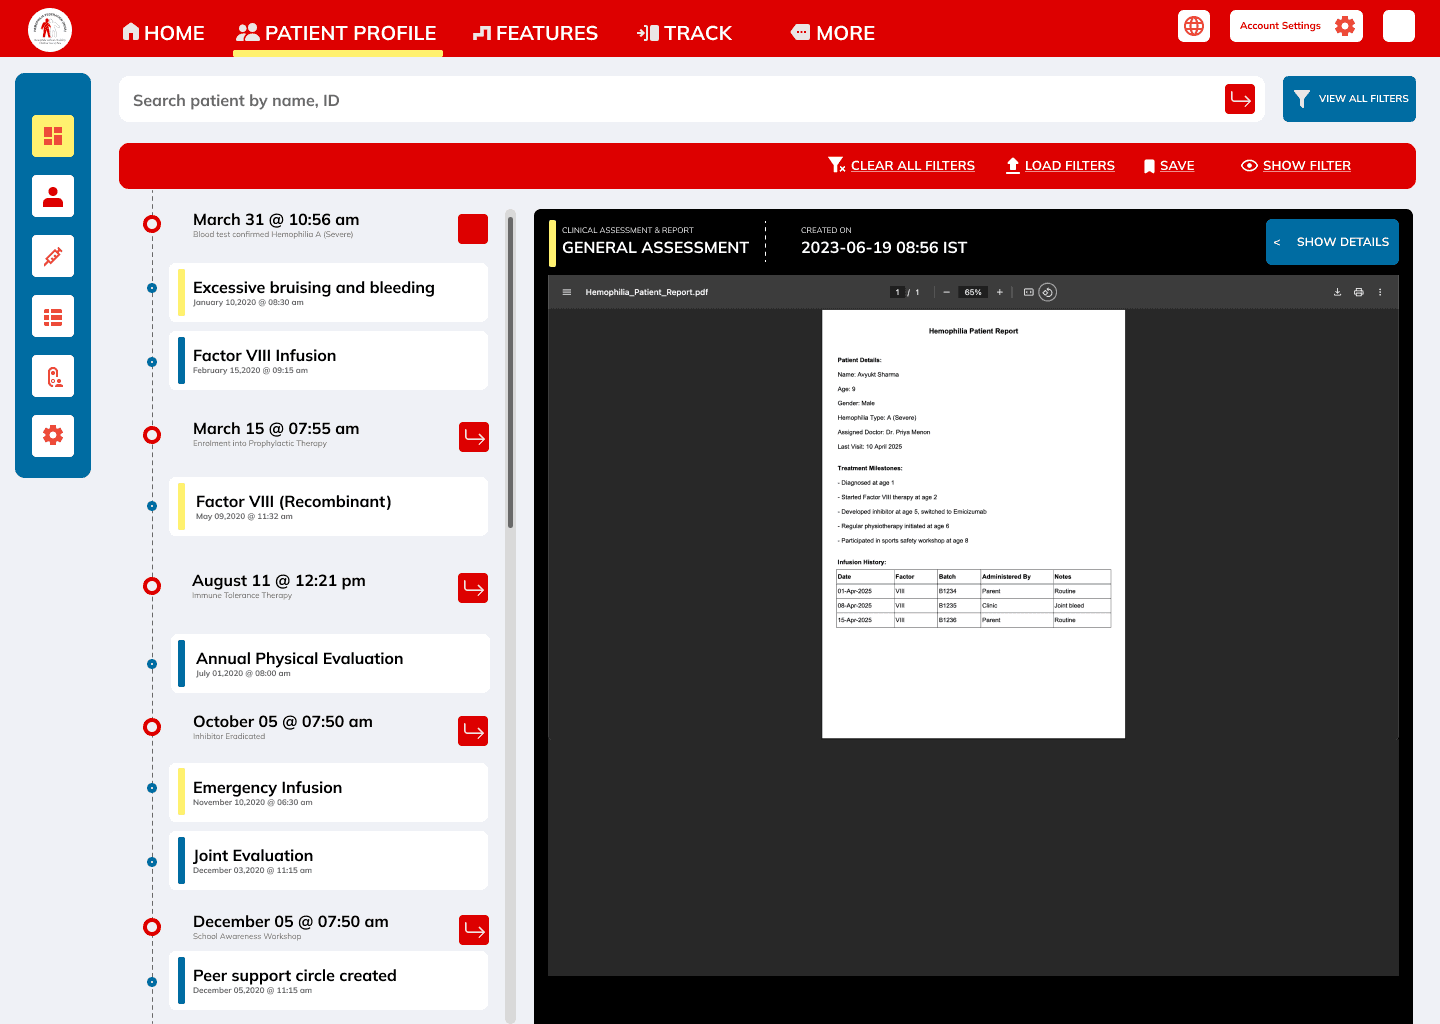This screenshot has height=1024, width=1440.
Task: Click the 65% zoom level field
Action: tap(973, 292)
